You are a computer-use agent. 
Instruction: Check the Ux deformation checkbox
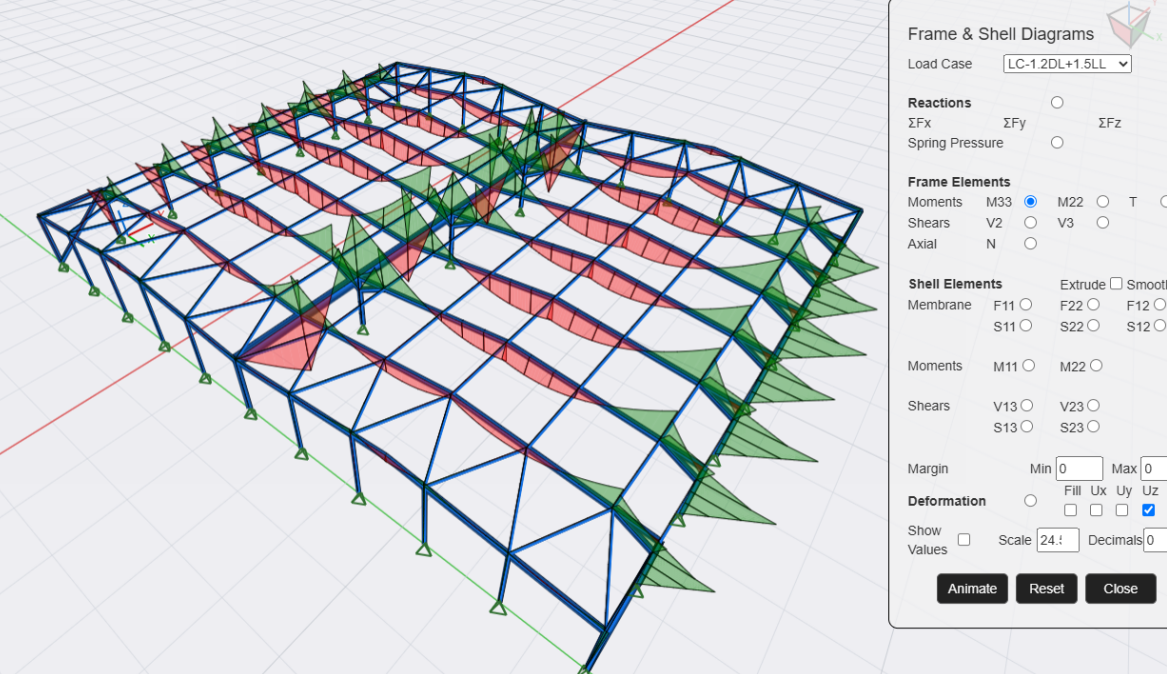click(x=1096, y=510)
